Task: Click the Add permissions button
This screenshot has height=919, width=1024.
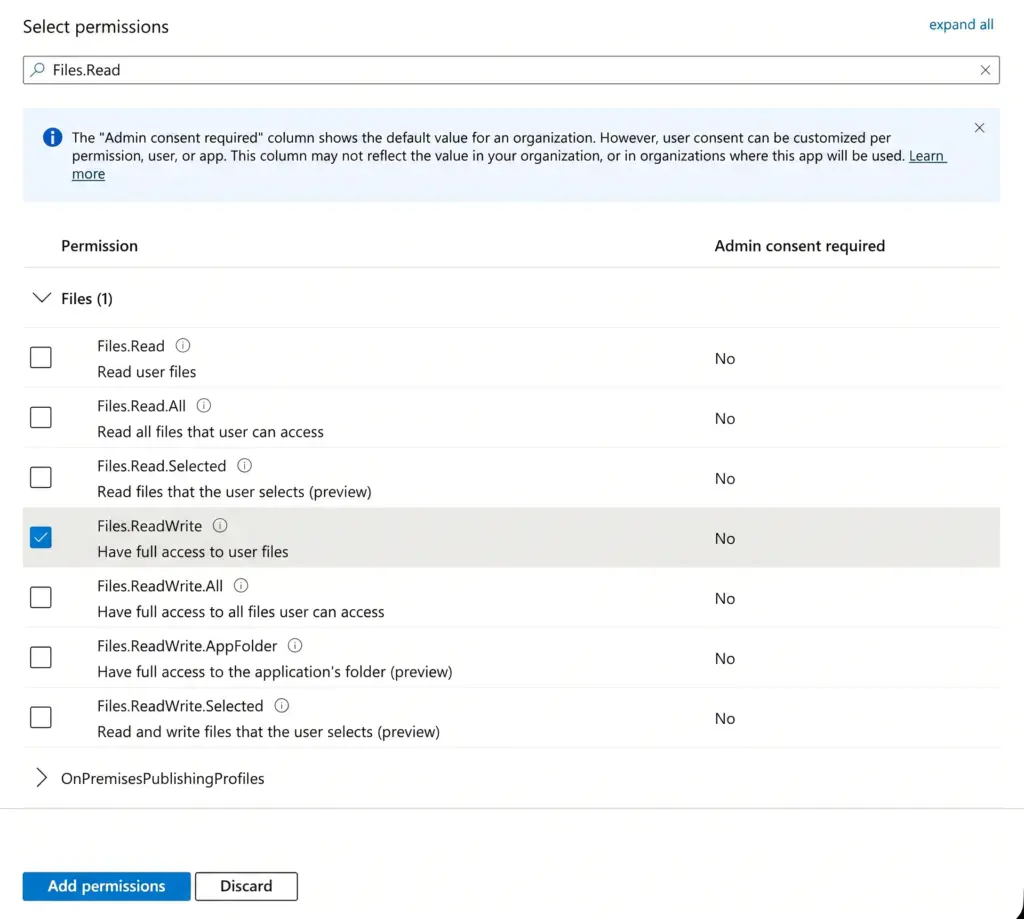Action: coord(106,886)
